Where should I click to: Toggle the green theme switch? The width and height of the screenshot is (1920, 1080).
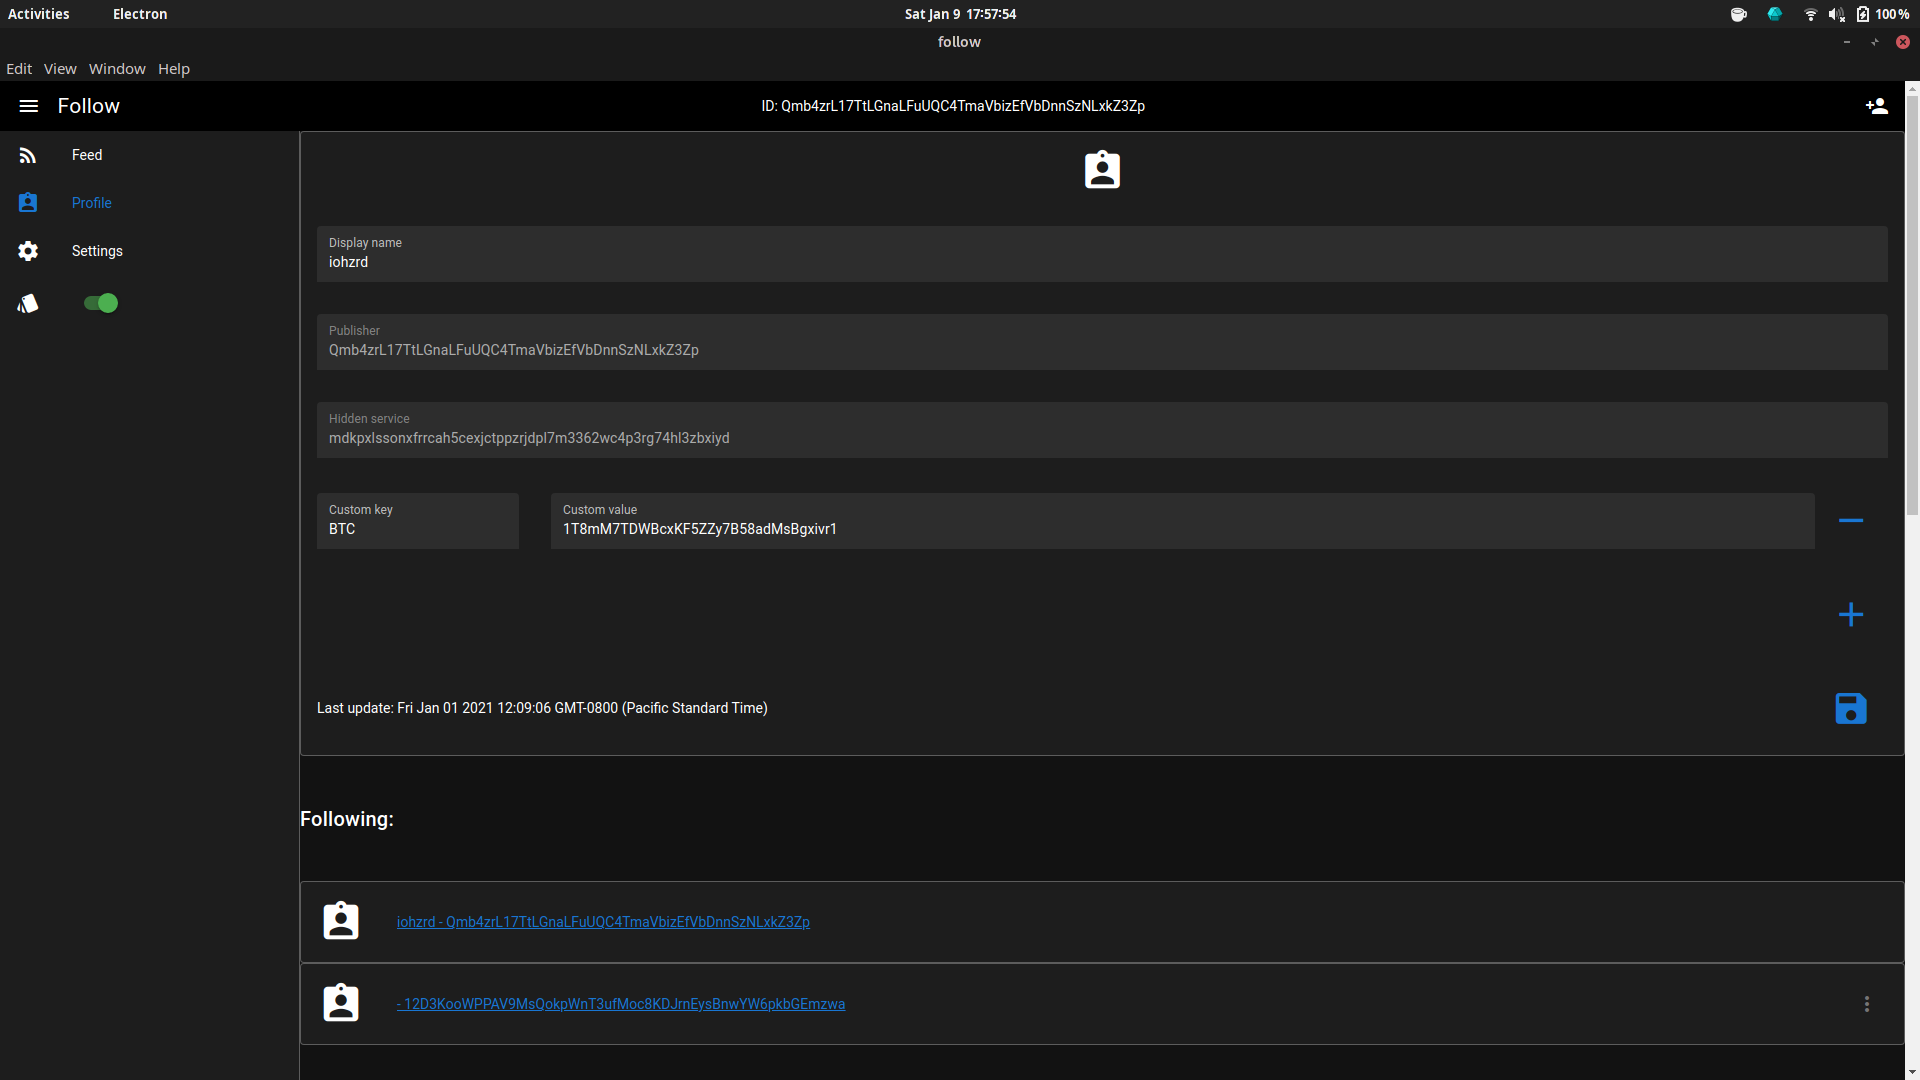coord(101,303)
